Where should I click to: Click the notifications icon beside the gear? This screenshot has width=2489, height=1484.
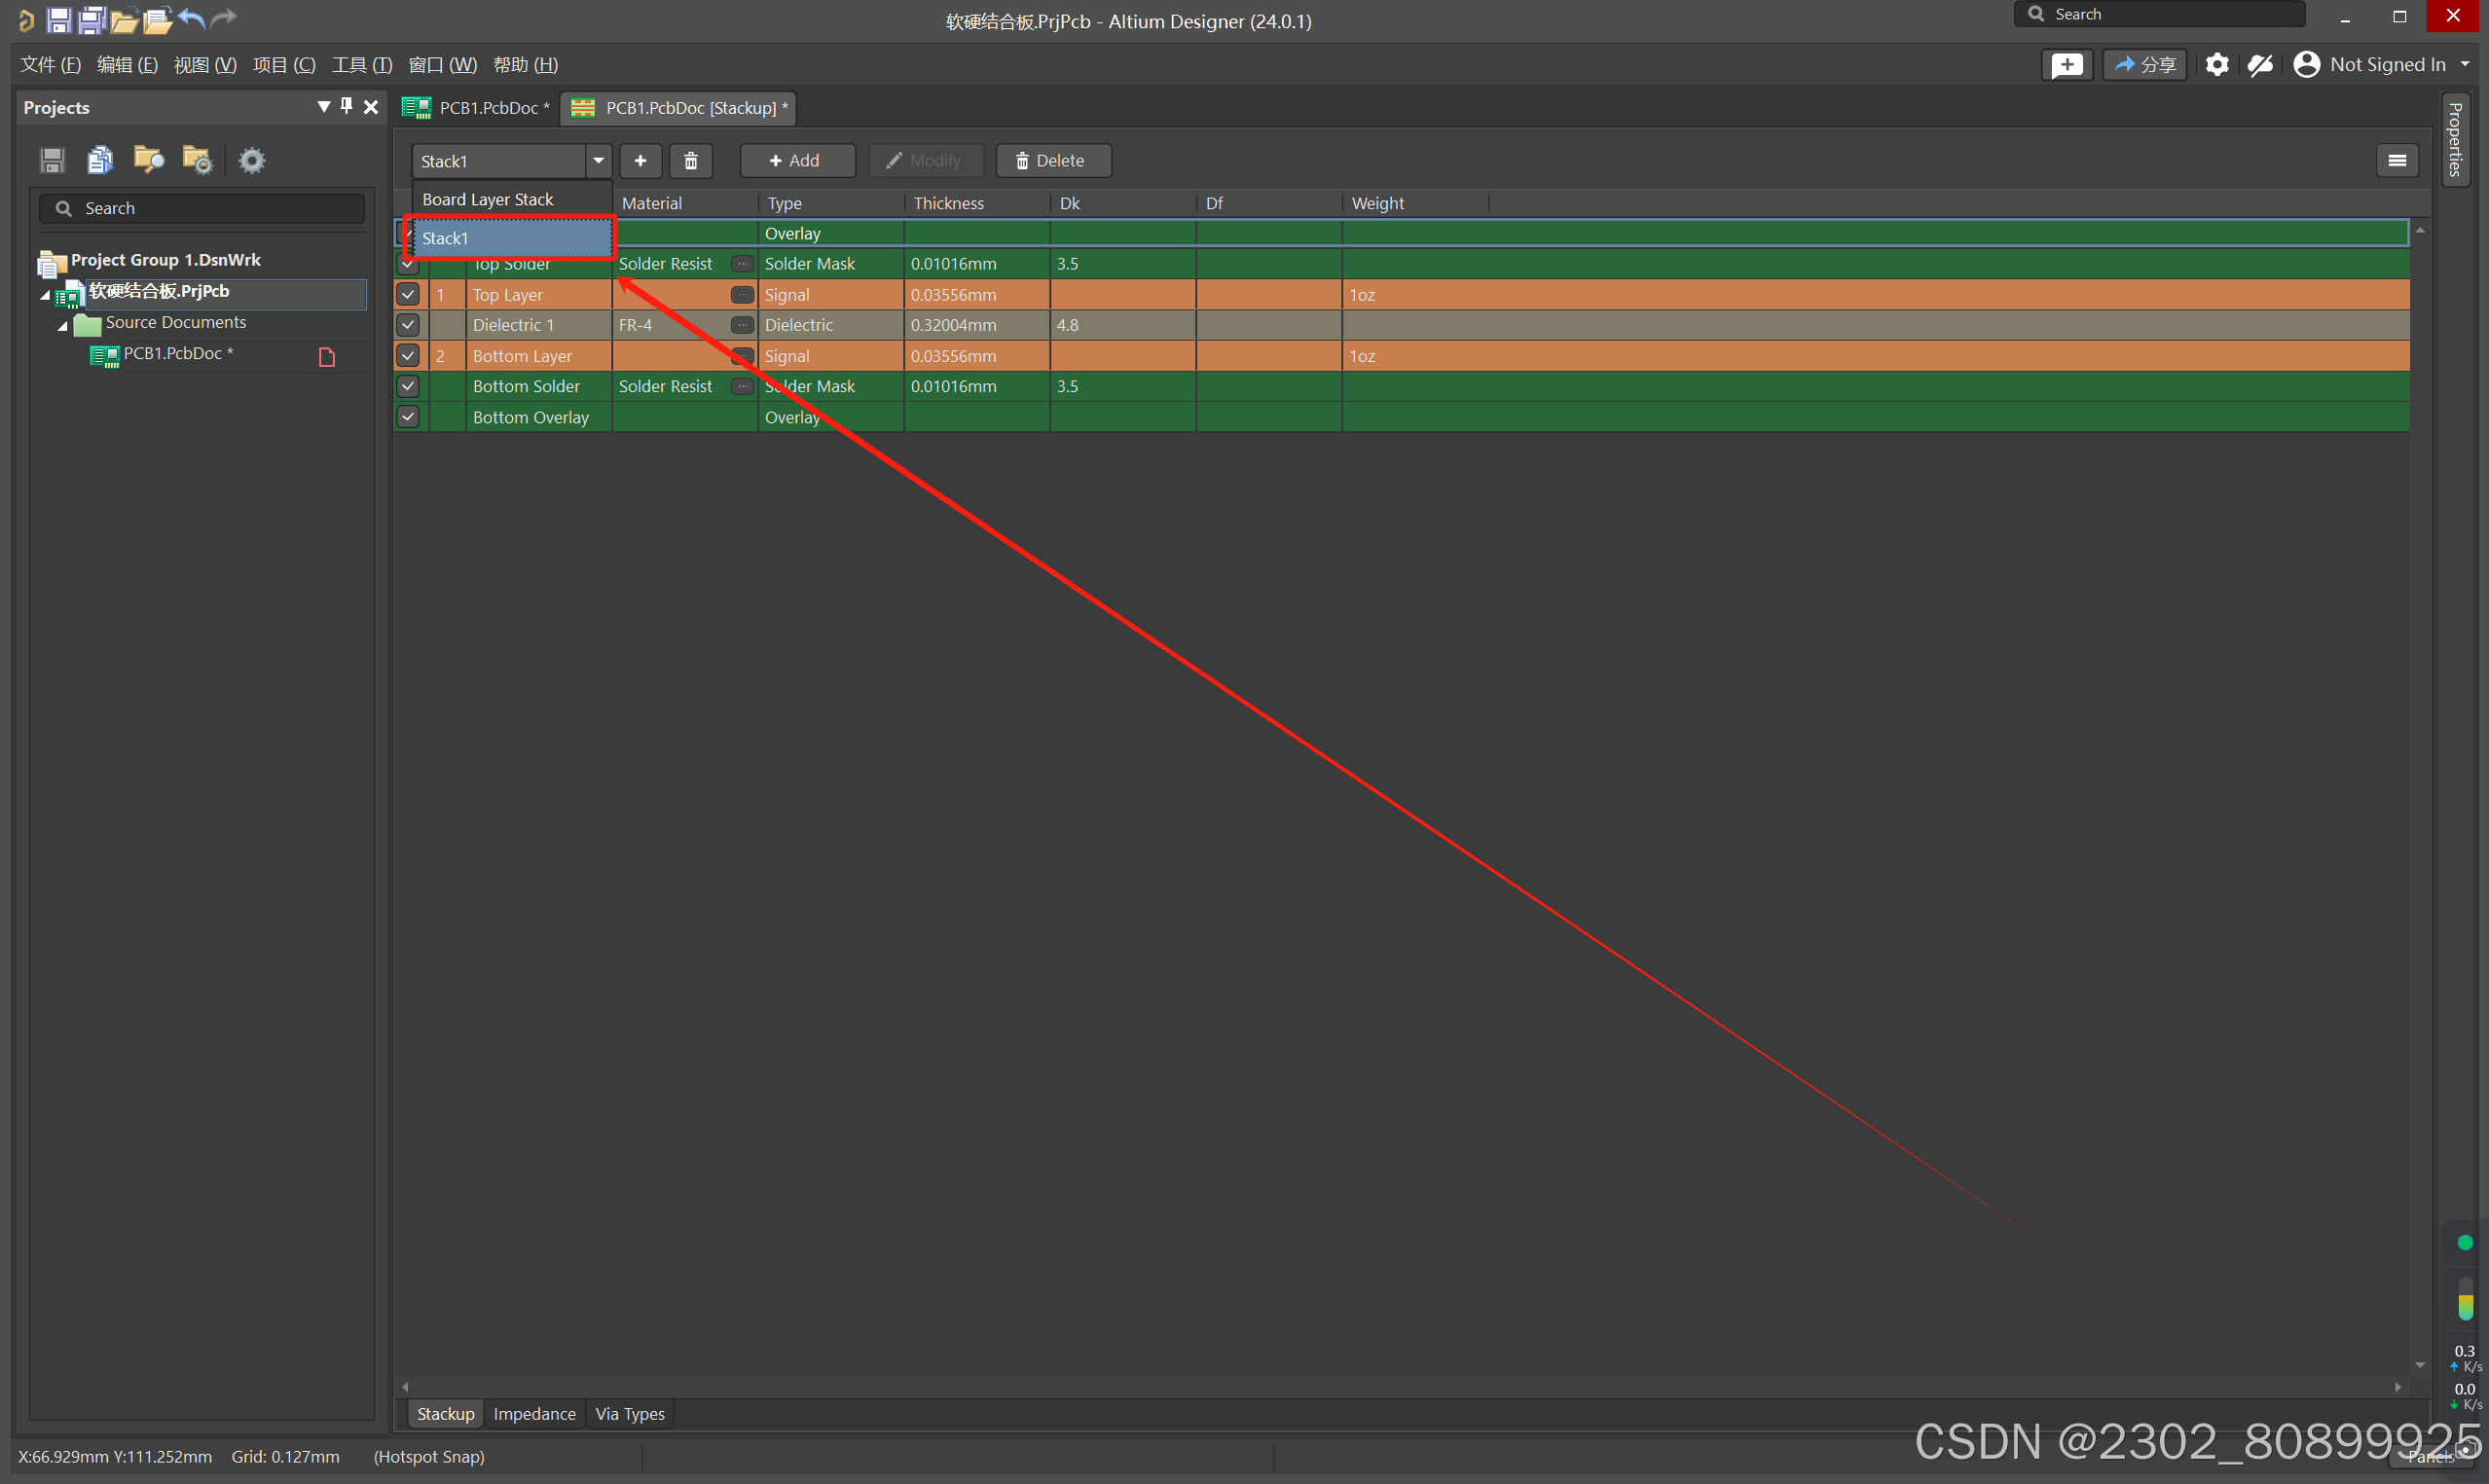click(2261, 65)
